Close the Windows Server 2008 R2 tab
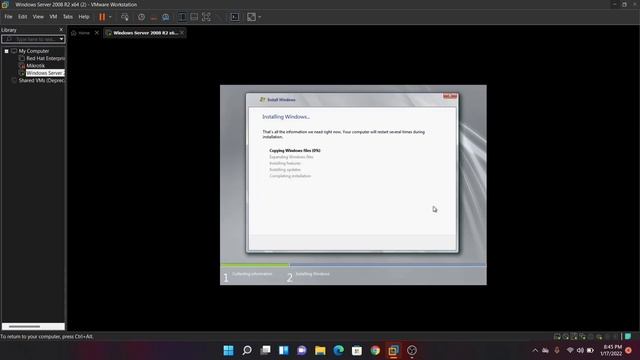The height and width of the screenshot is (360, 640). click(x=182, y=33)
